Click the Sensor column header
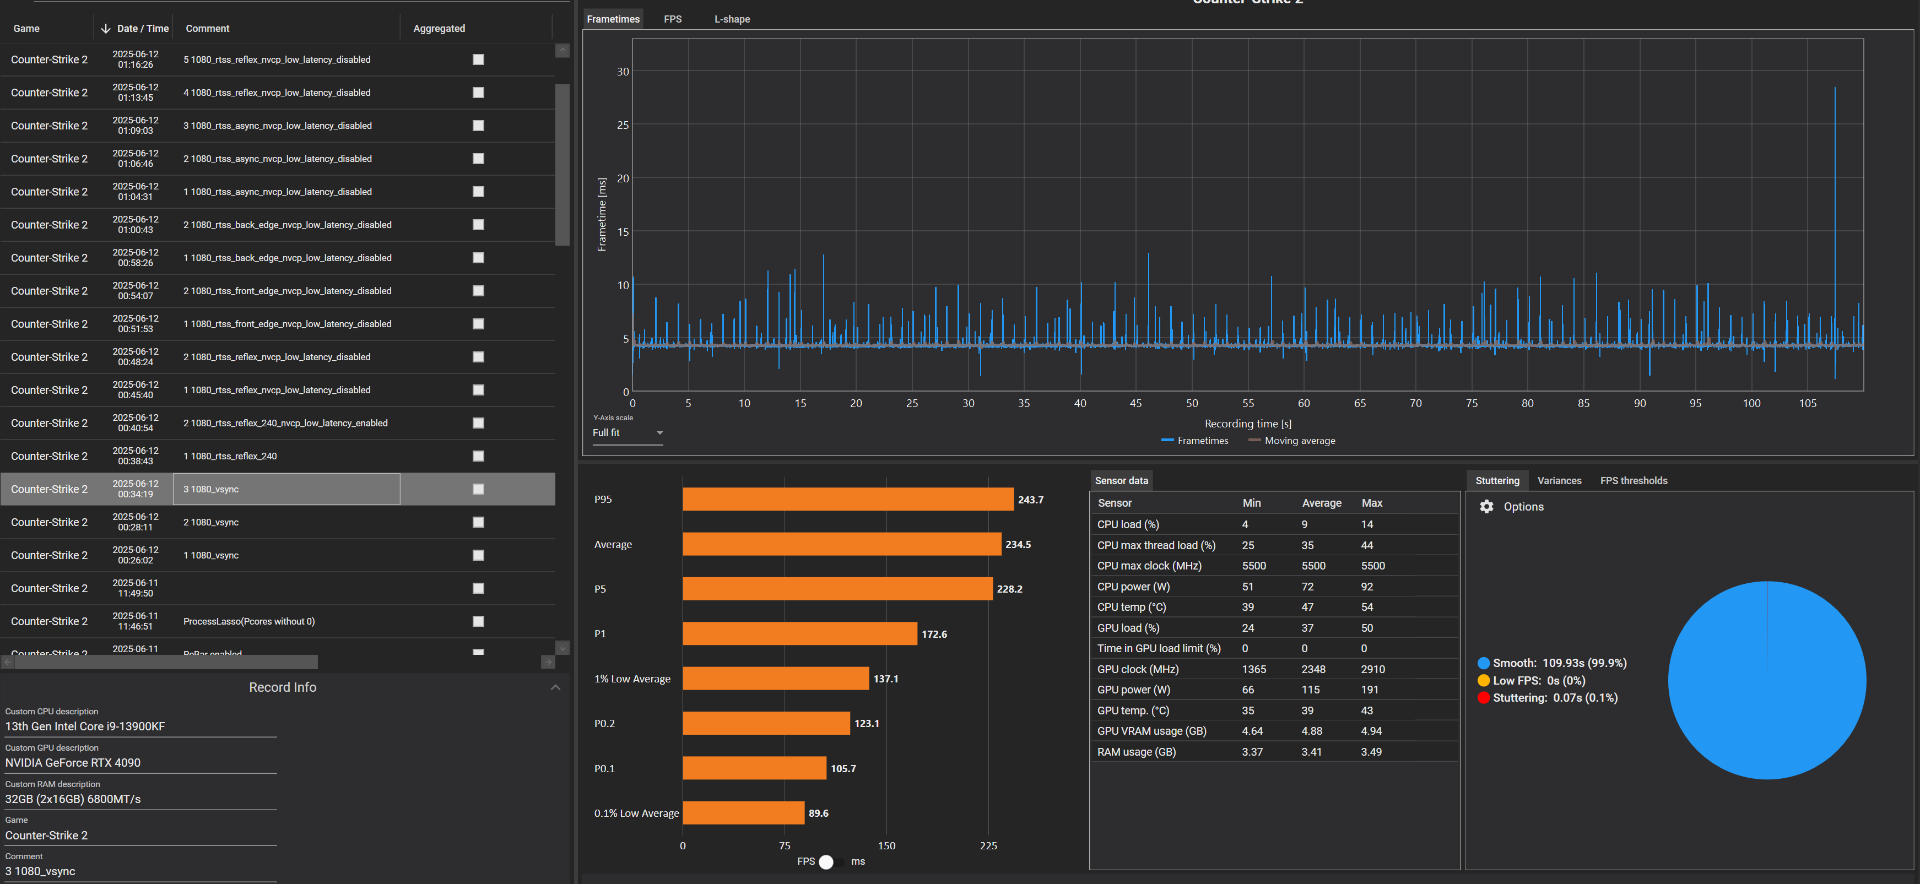The width and height of the screenshot is (1920, 884). (1114, 503)
